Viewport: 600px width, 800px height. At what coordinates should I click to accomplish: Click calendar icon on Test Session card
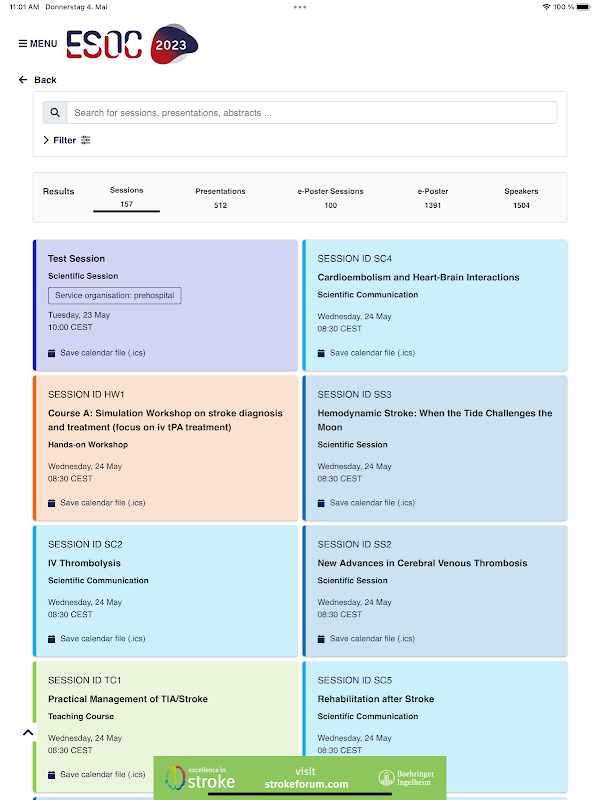pos(52,353)
